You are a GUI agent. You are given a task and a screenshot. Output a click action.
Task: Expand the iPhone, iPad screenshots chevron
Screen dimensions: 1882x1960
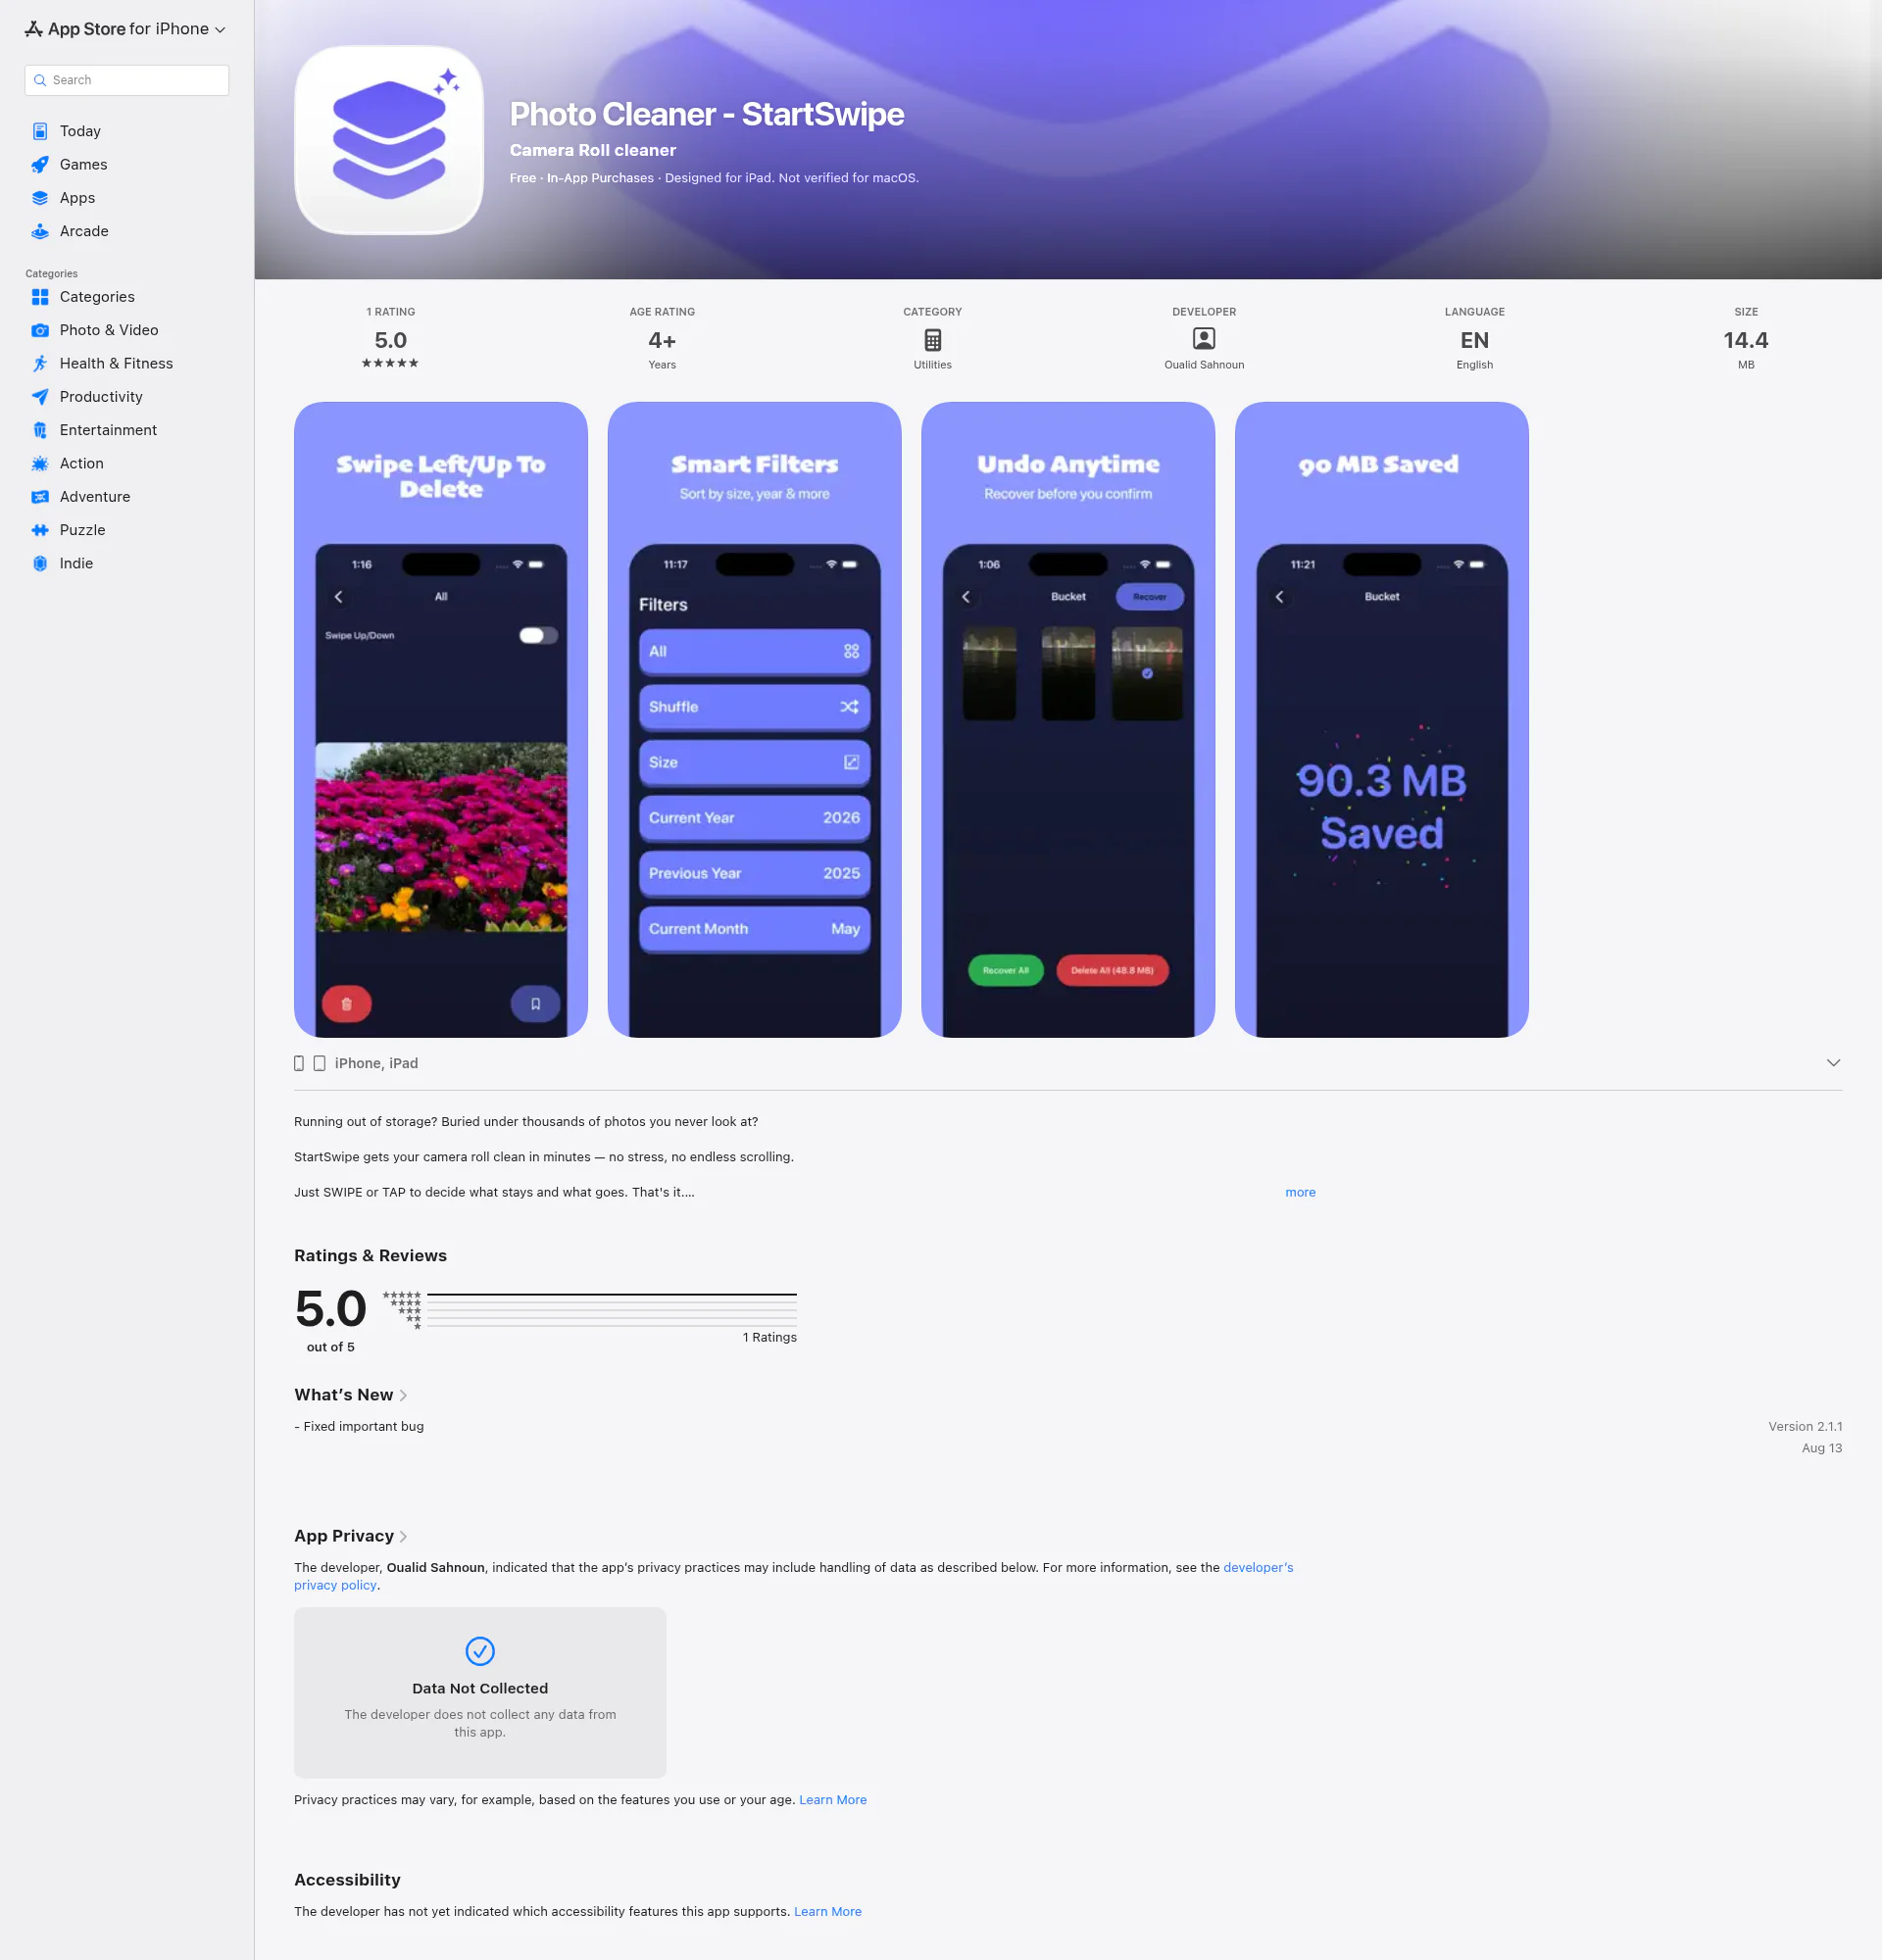click(x=1833, y=1063)
